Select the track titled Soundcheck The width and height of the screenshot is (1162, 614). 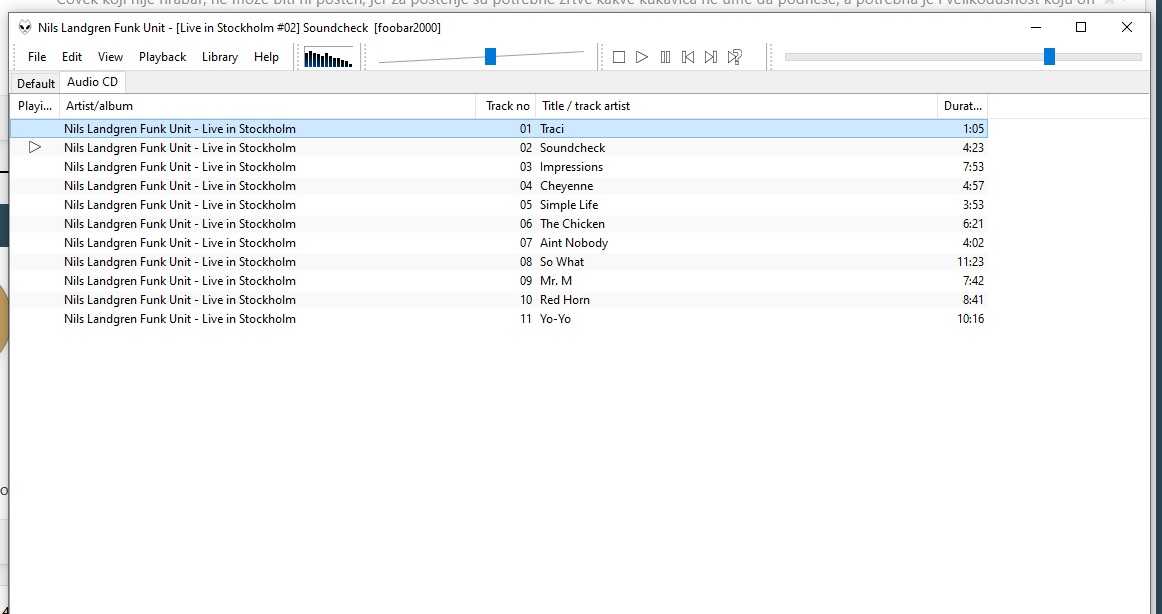(x=573, y=148)
